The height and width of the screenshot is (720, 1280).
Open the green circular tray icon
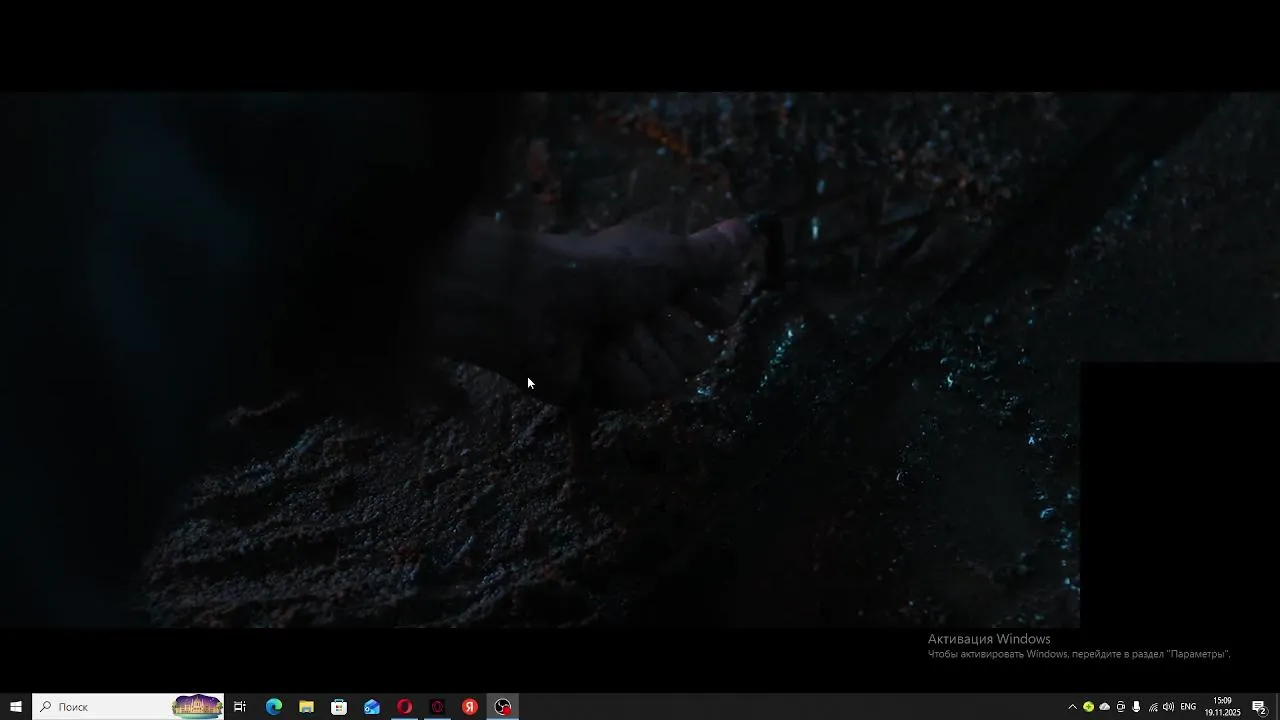(1088, 707)
